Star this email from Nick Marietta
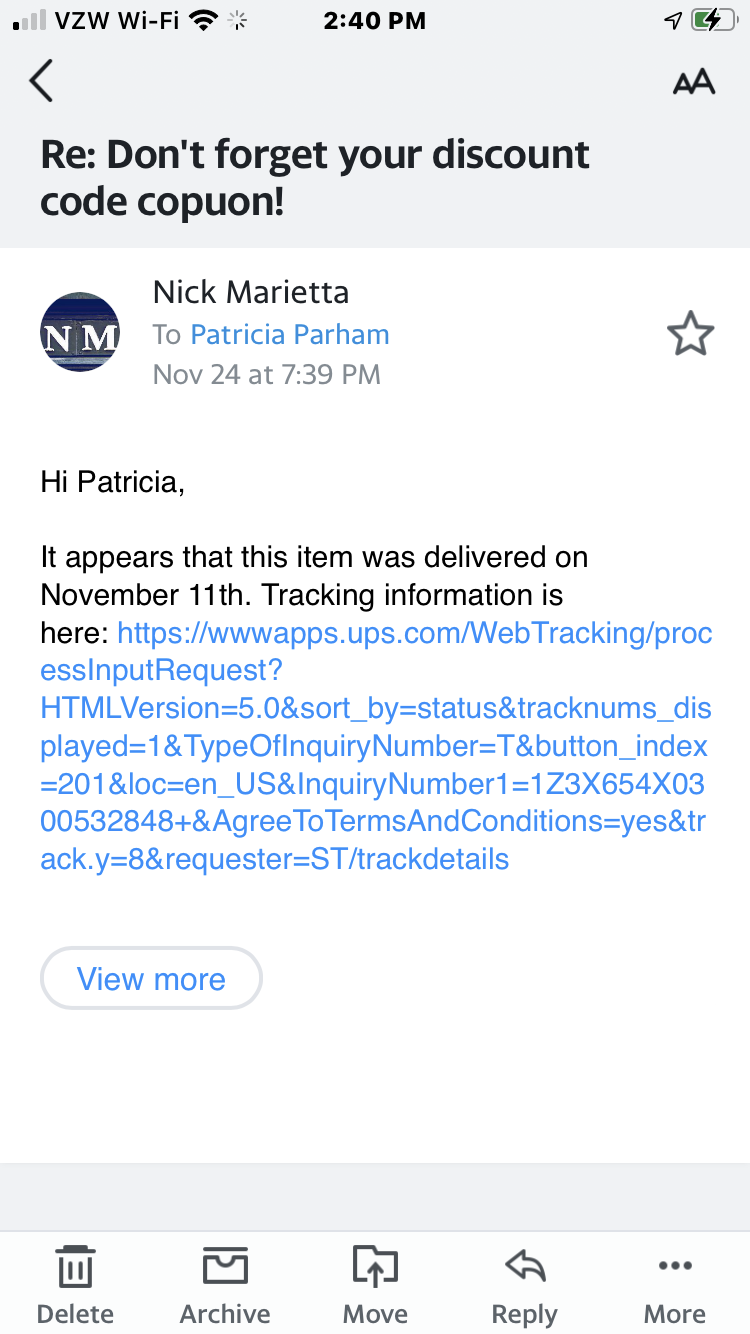This screenshot has width=750, height=1334. click(690, 334)
